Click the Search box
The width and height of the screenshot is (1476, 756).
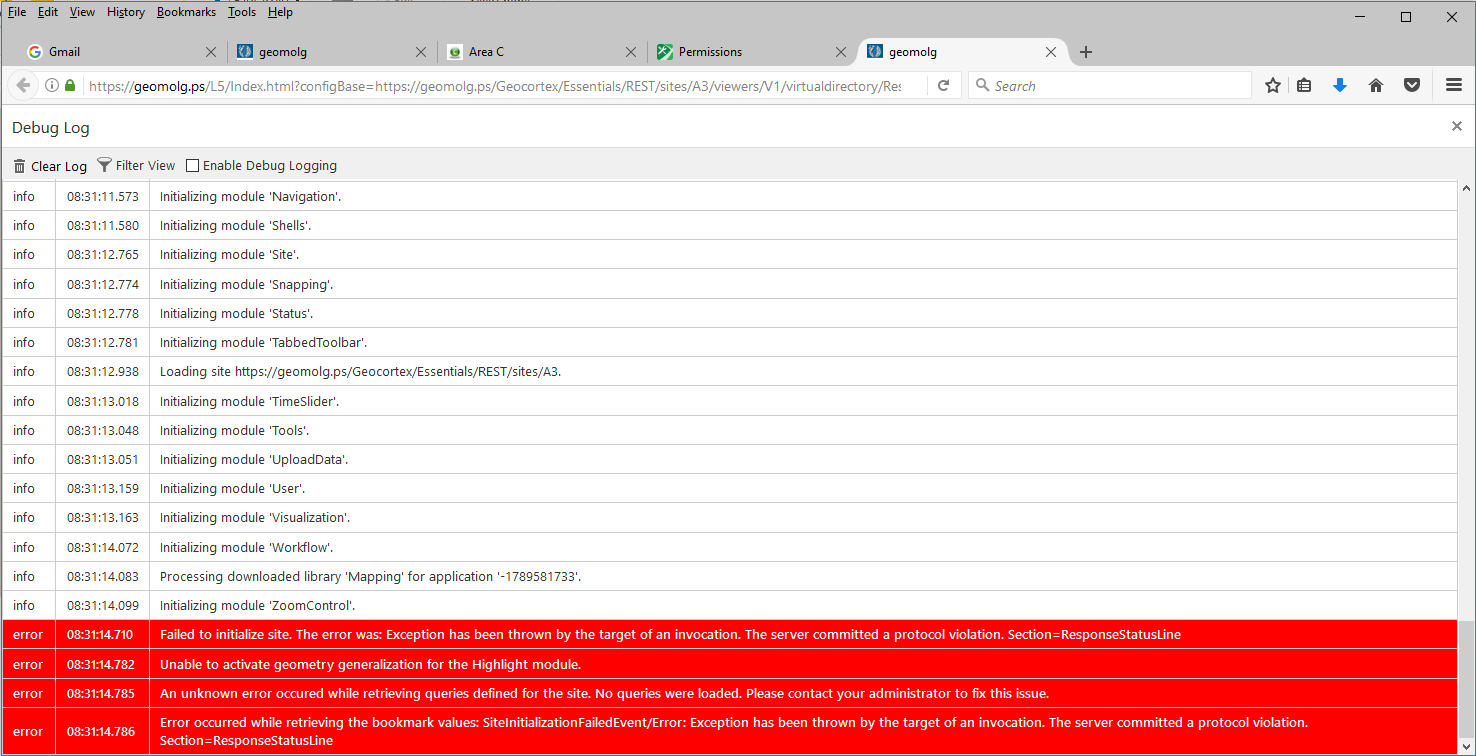click(1110, 86)
